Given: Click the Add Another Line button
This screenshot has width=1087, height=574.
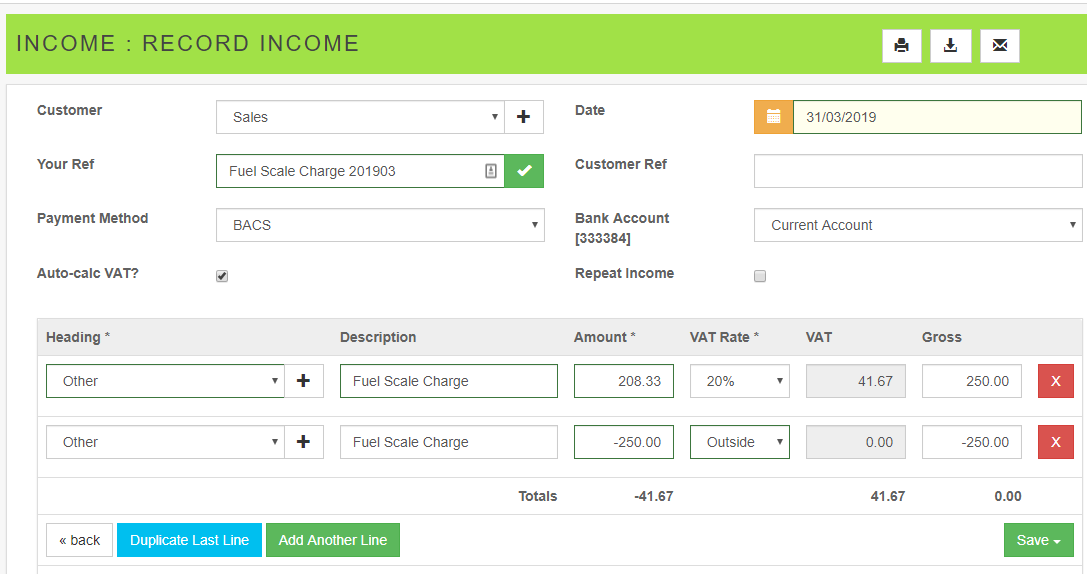Looking at the screenshot, I should tap(332, 540).
